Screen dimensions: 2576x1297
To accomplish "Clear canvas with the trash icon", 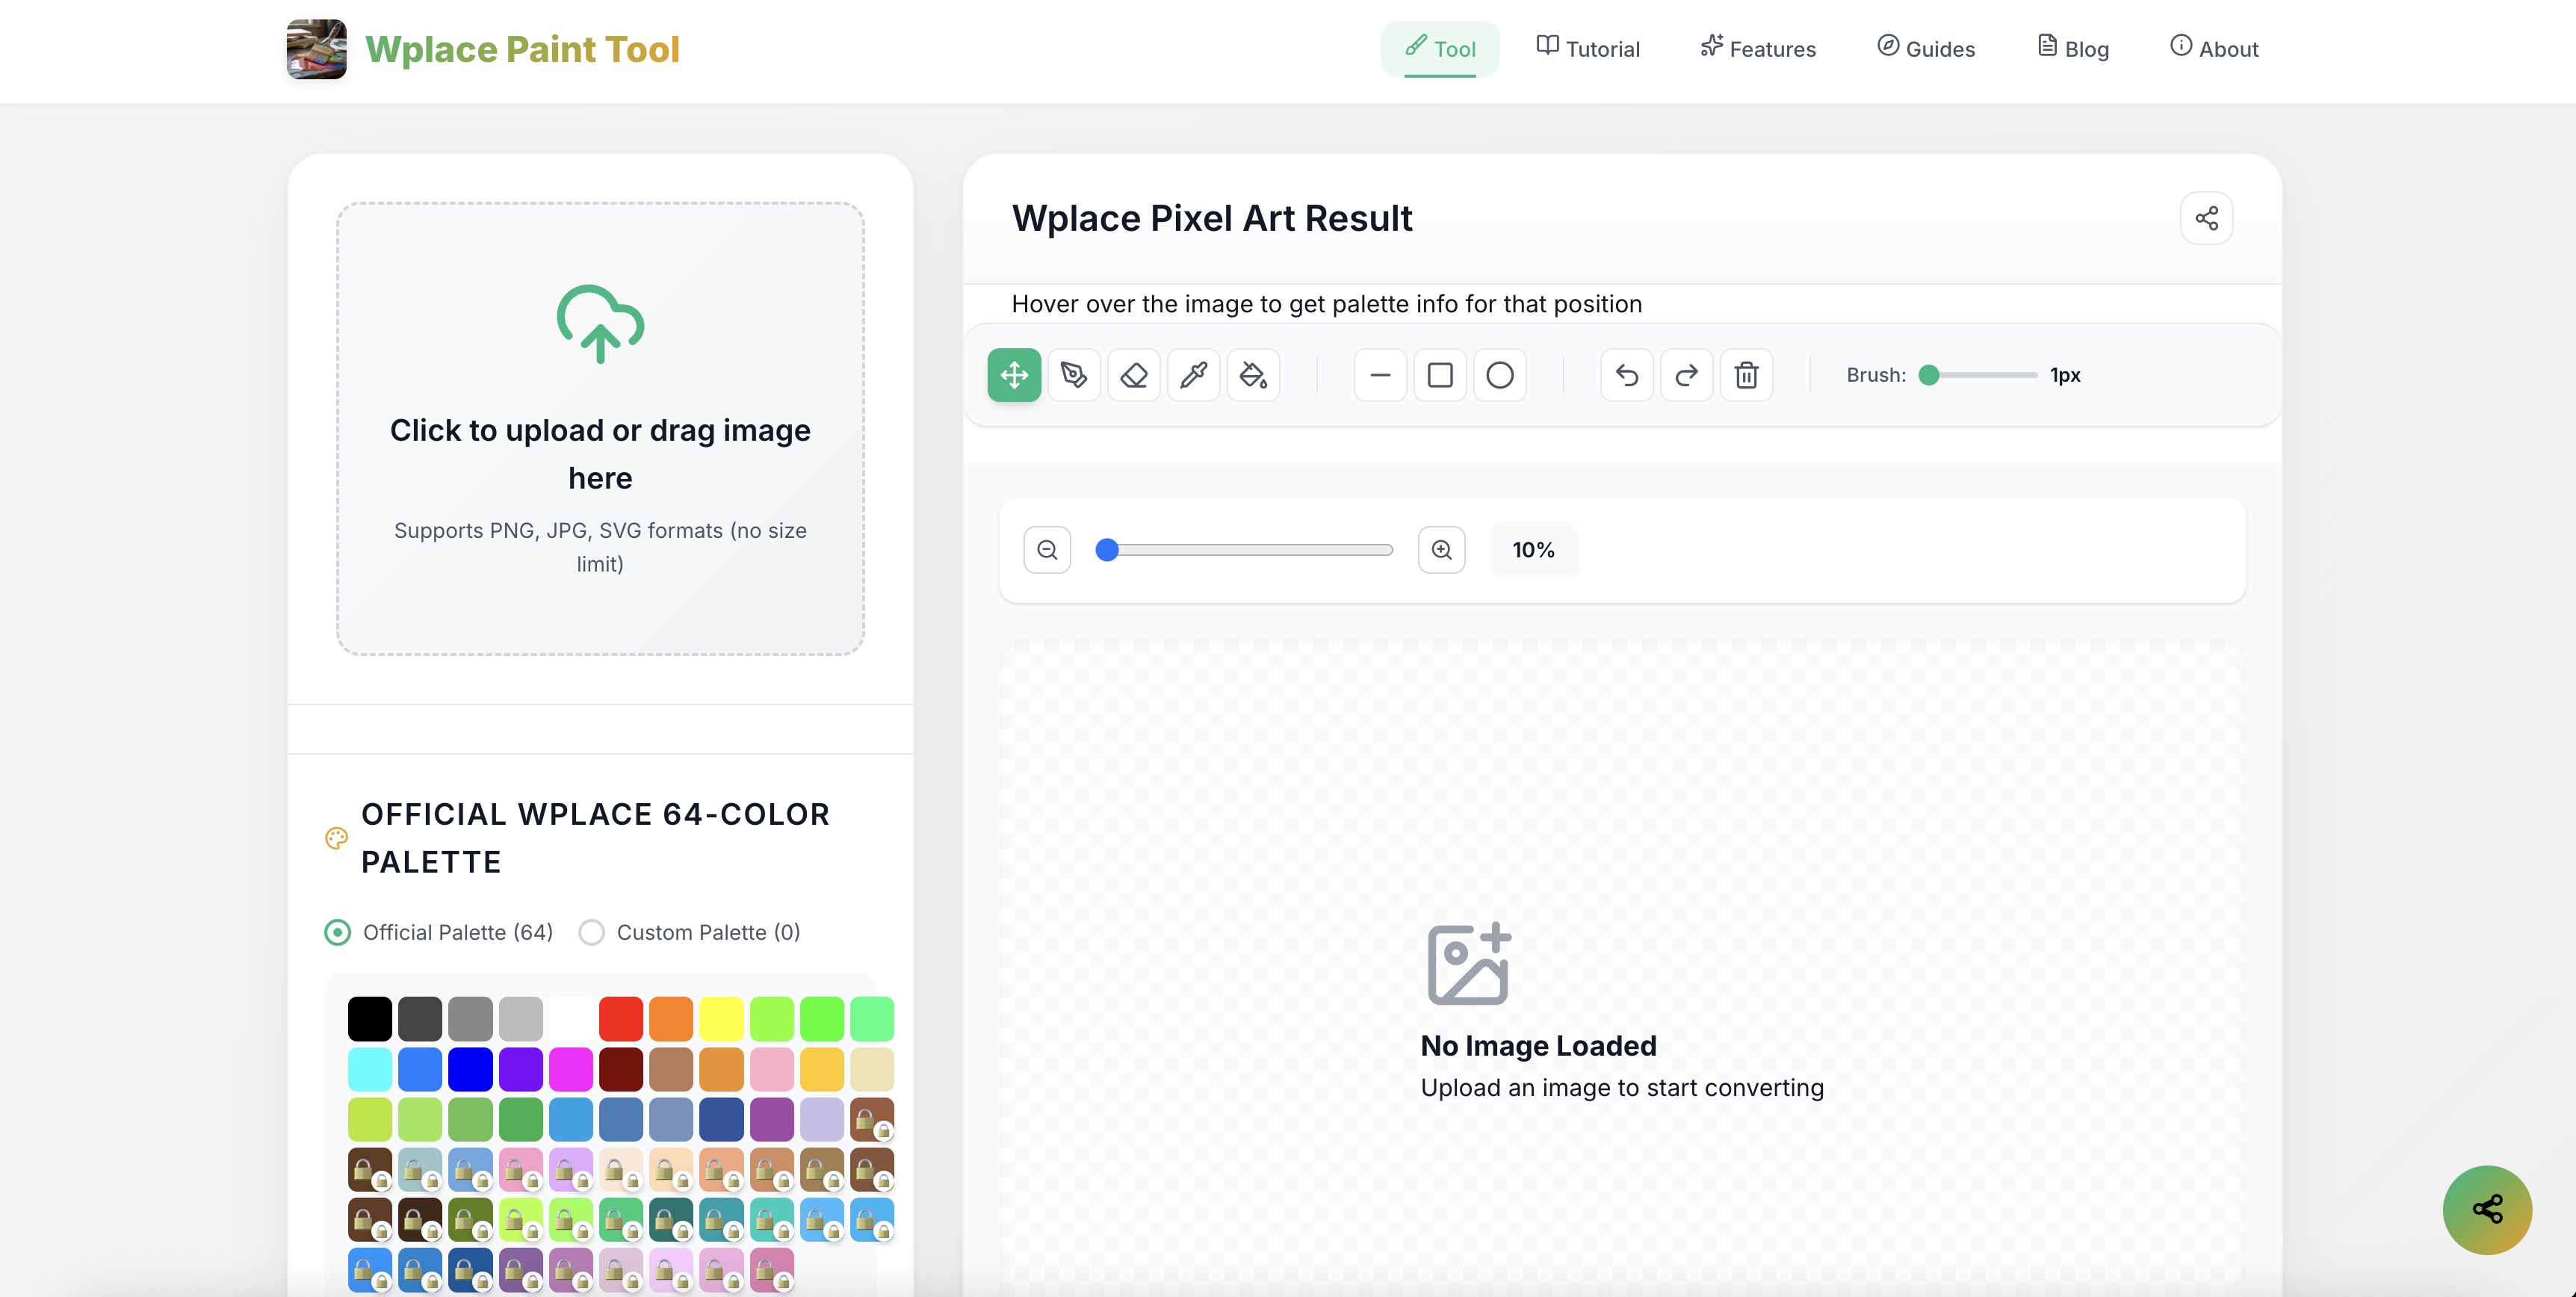I will [1746, 375].
